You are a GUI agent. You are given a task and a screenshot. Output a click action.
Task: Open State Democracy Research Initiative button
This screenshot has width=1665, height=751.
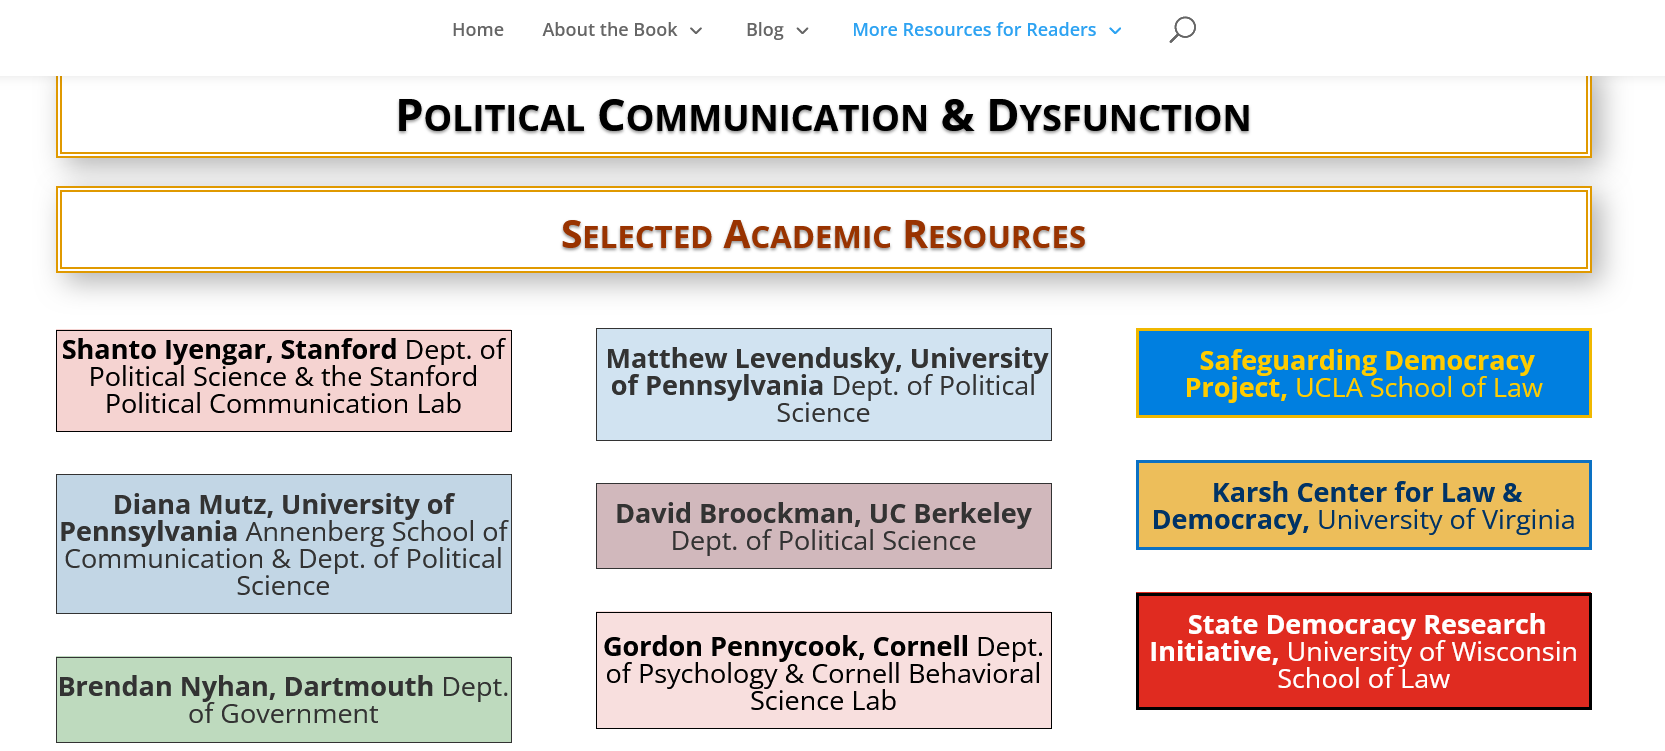coord(1363,651)
